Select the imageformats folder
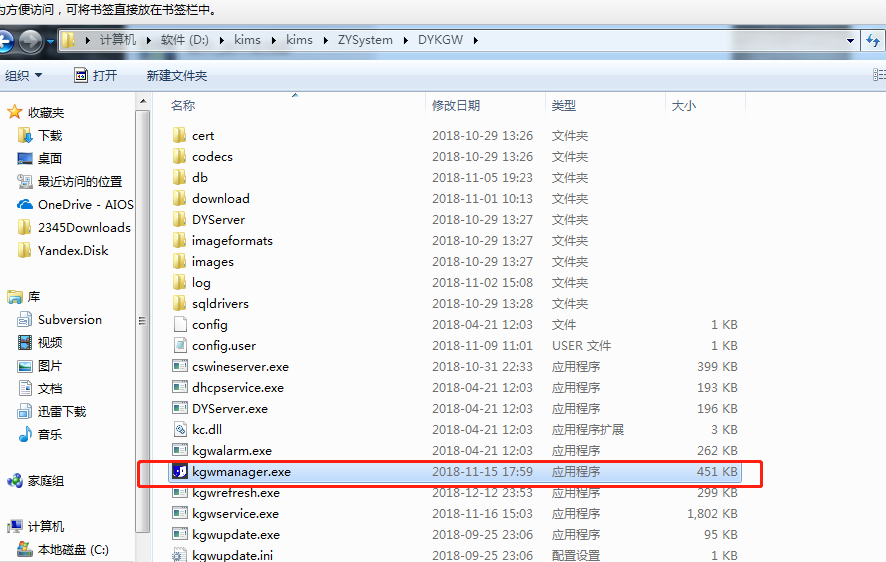 point(232,241)
